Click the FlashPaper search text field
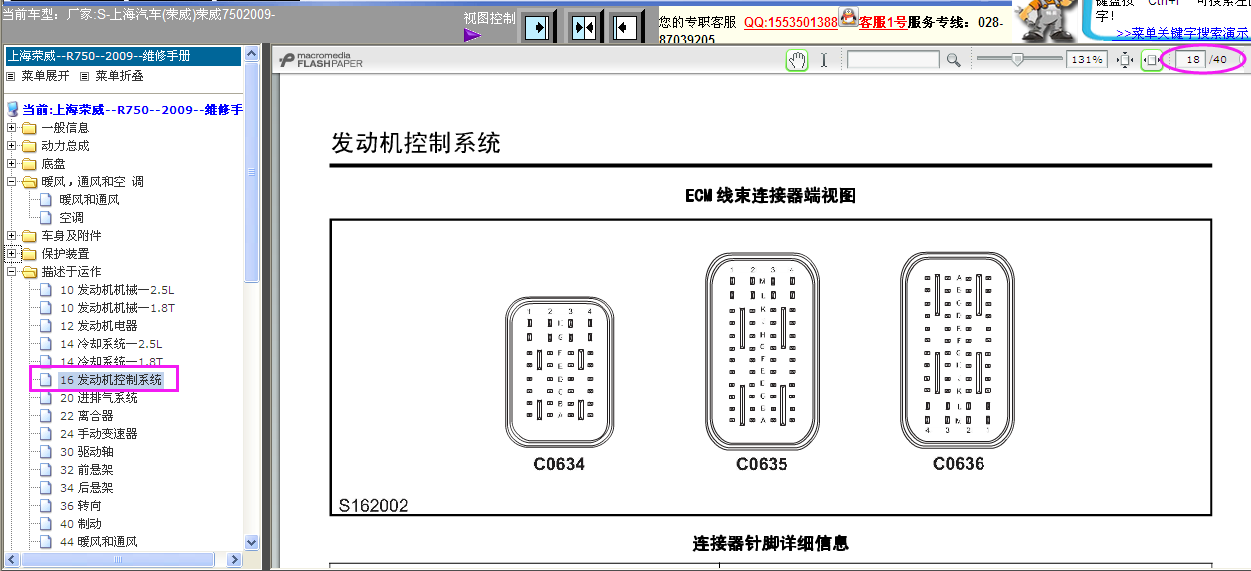 (893, 60)
